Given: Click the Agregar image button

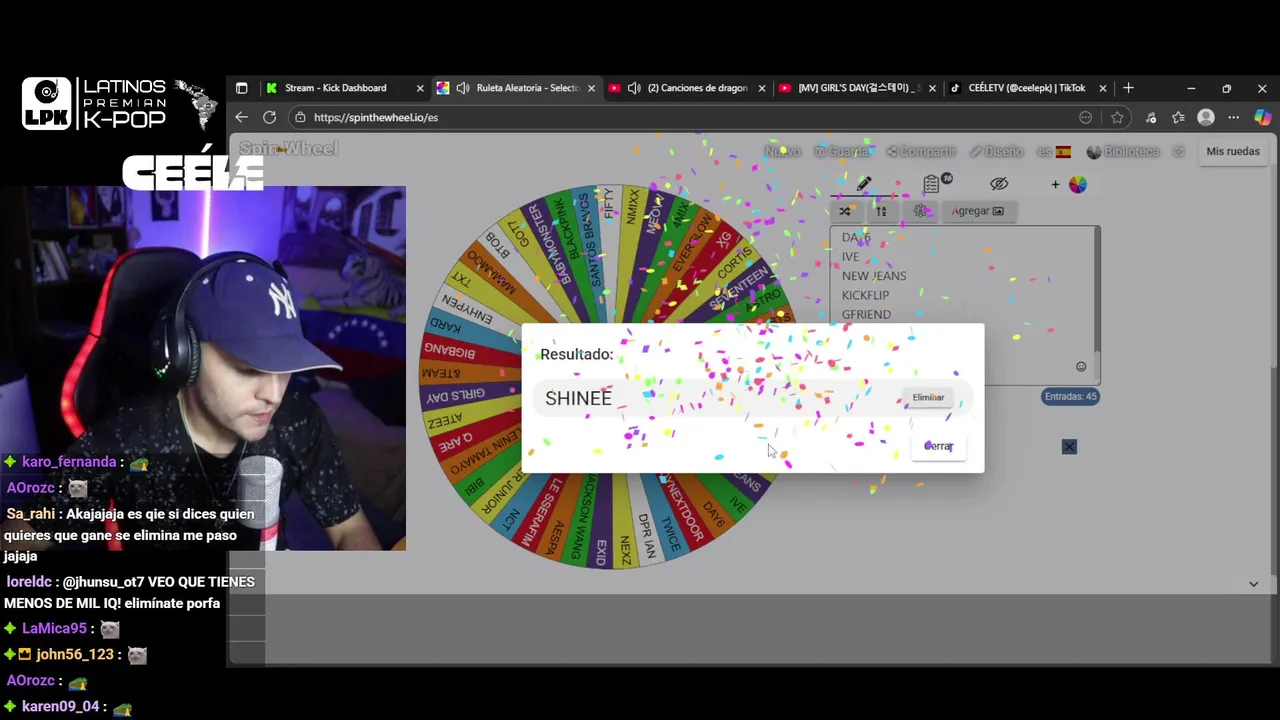Looking at the screenshot, I should point(977,211).
